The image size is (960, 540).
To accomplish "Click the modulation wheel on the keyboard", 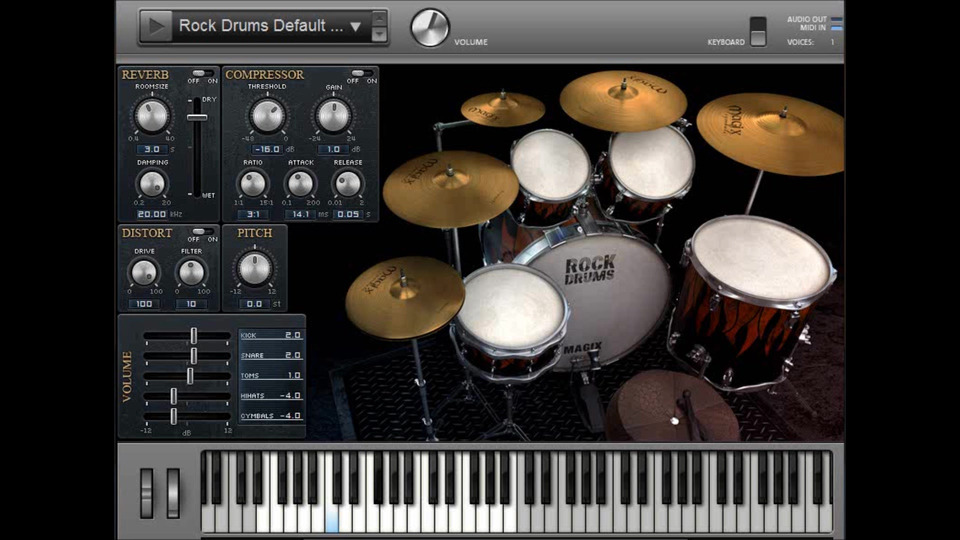I will pos(174,493).
